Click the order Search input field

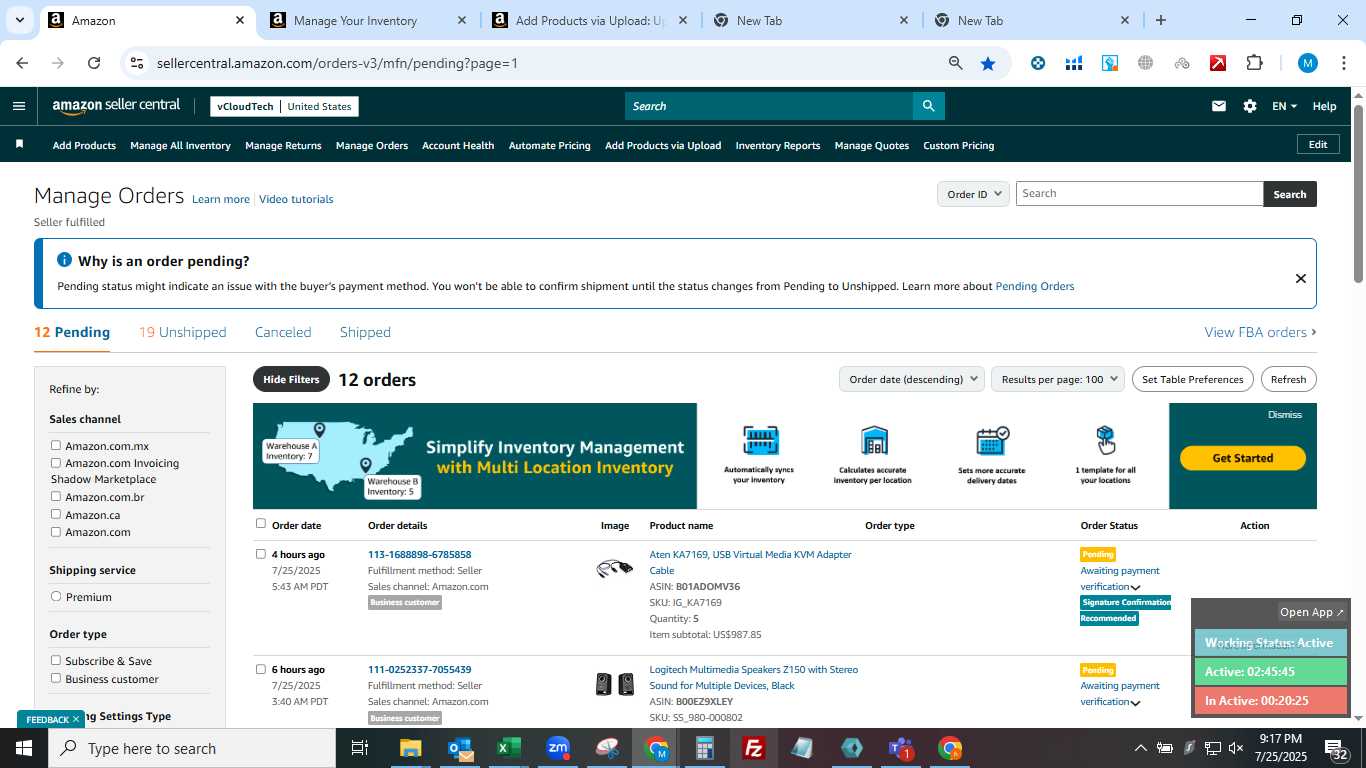tap(1140, 194)
